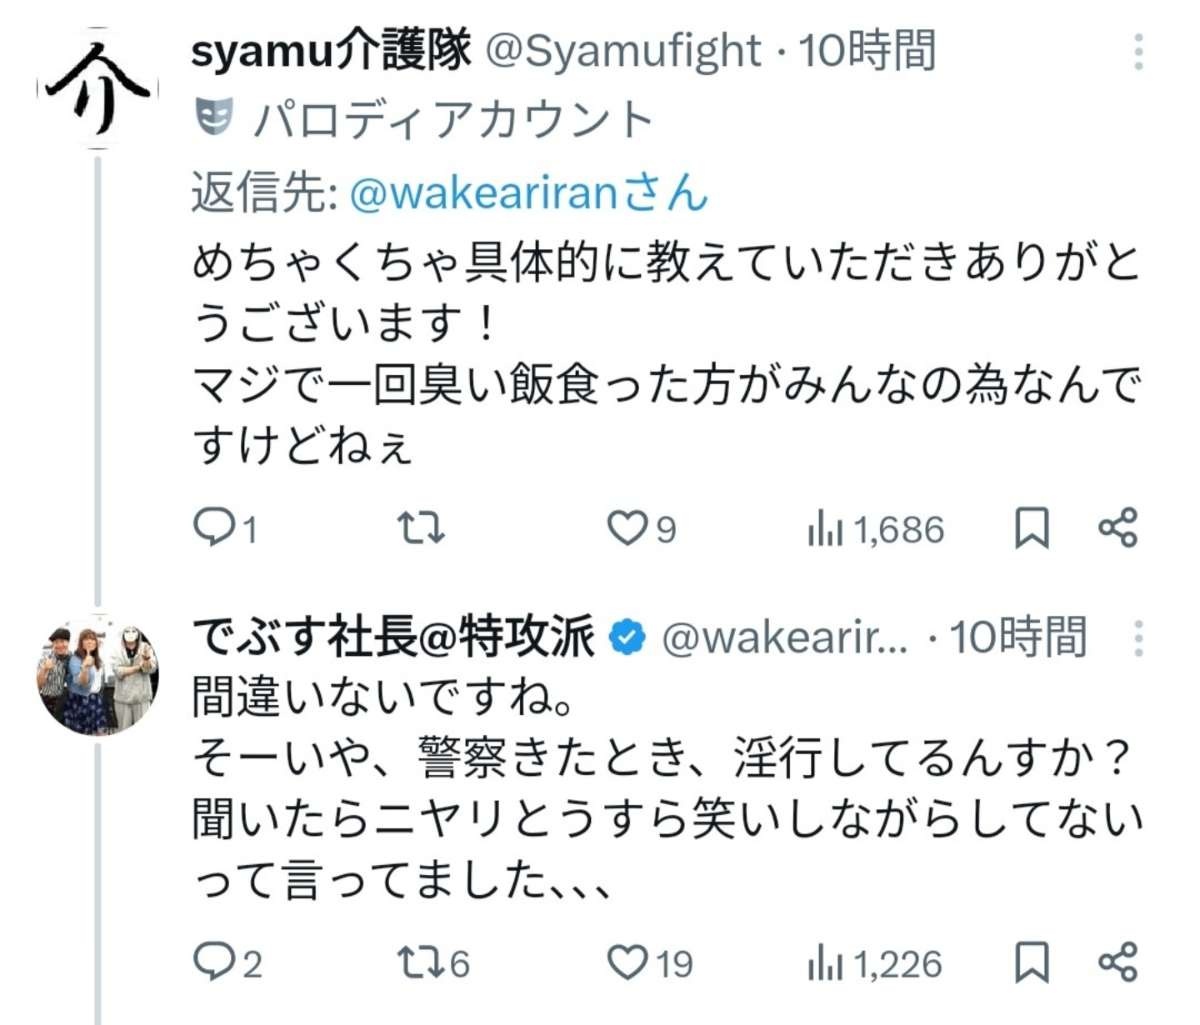Retweet the syamu介護隊 post
This screenshot has height=1025, width=1200.
point(421,527)
